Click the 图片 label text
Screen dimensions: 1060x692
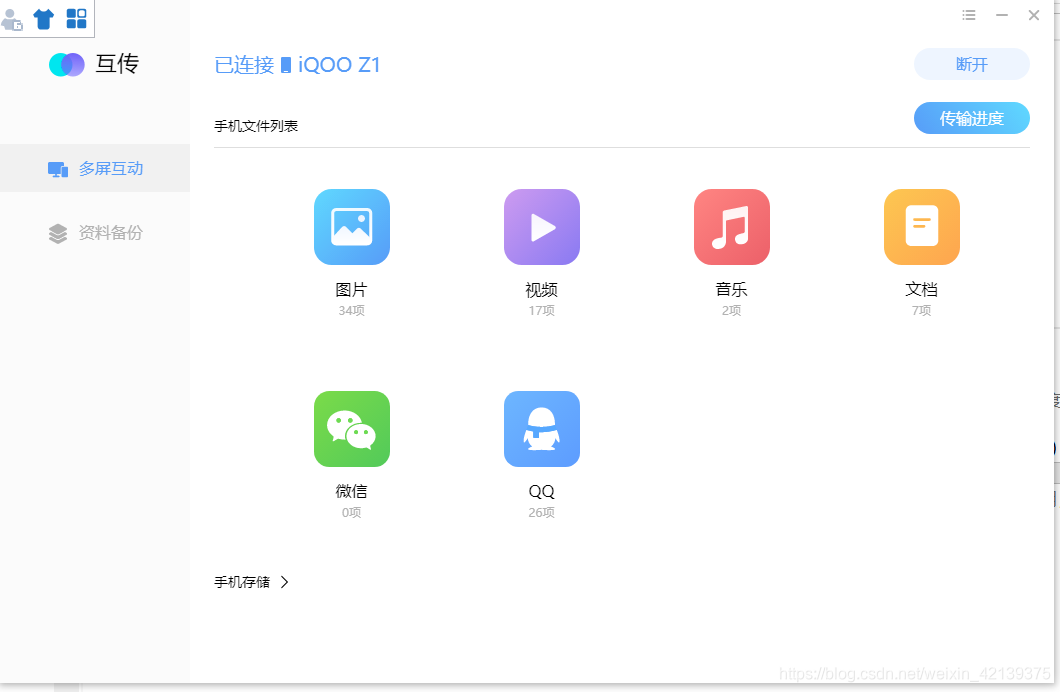[x=352, y=290]
